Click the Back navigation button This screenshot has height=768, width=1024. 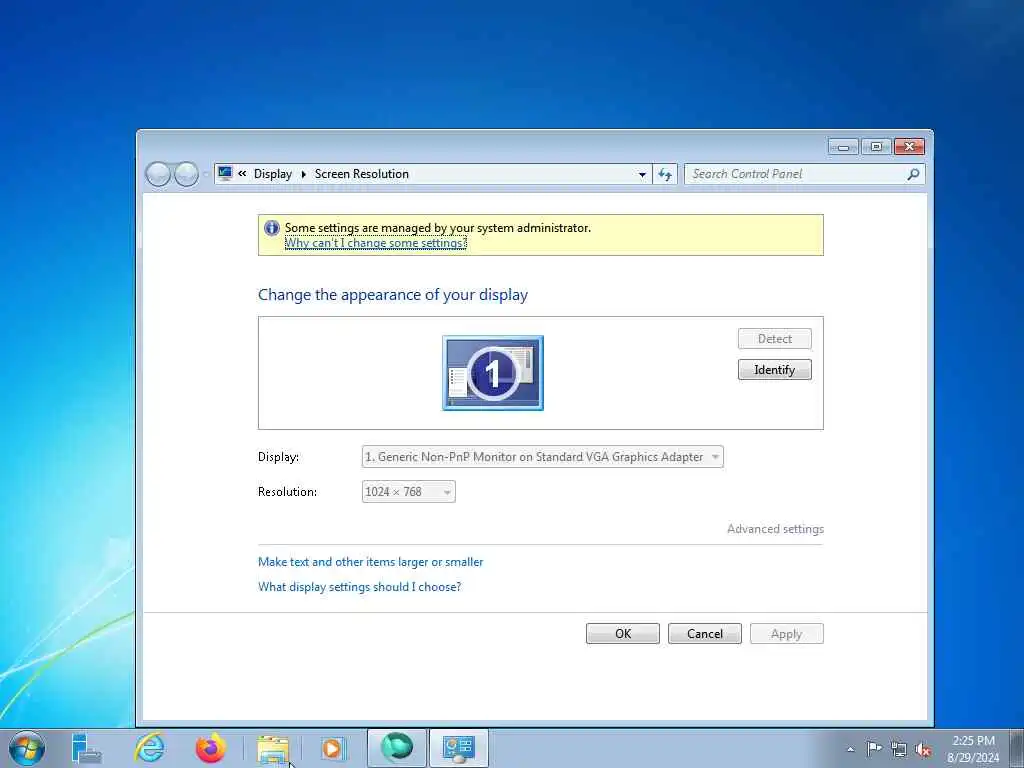[158, 174]
